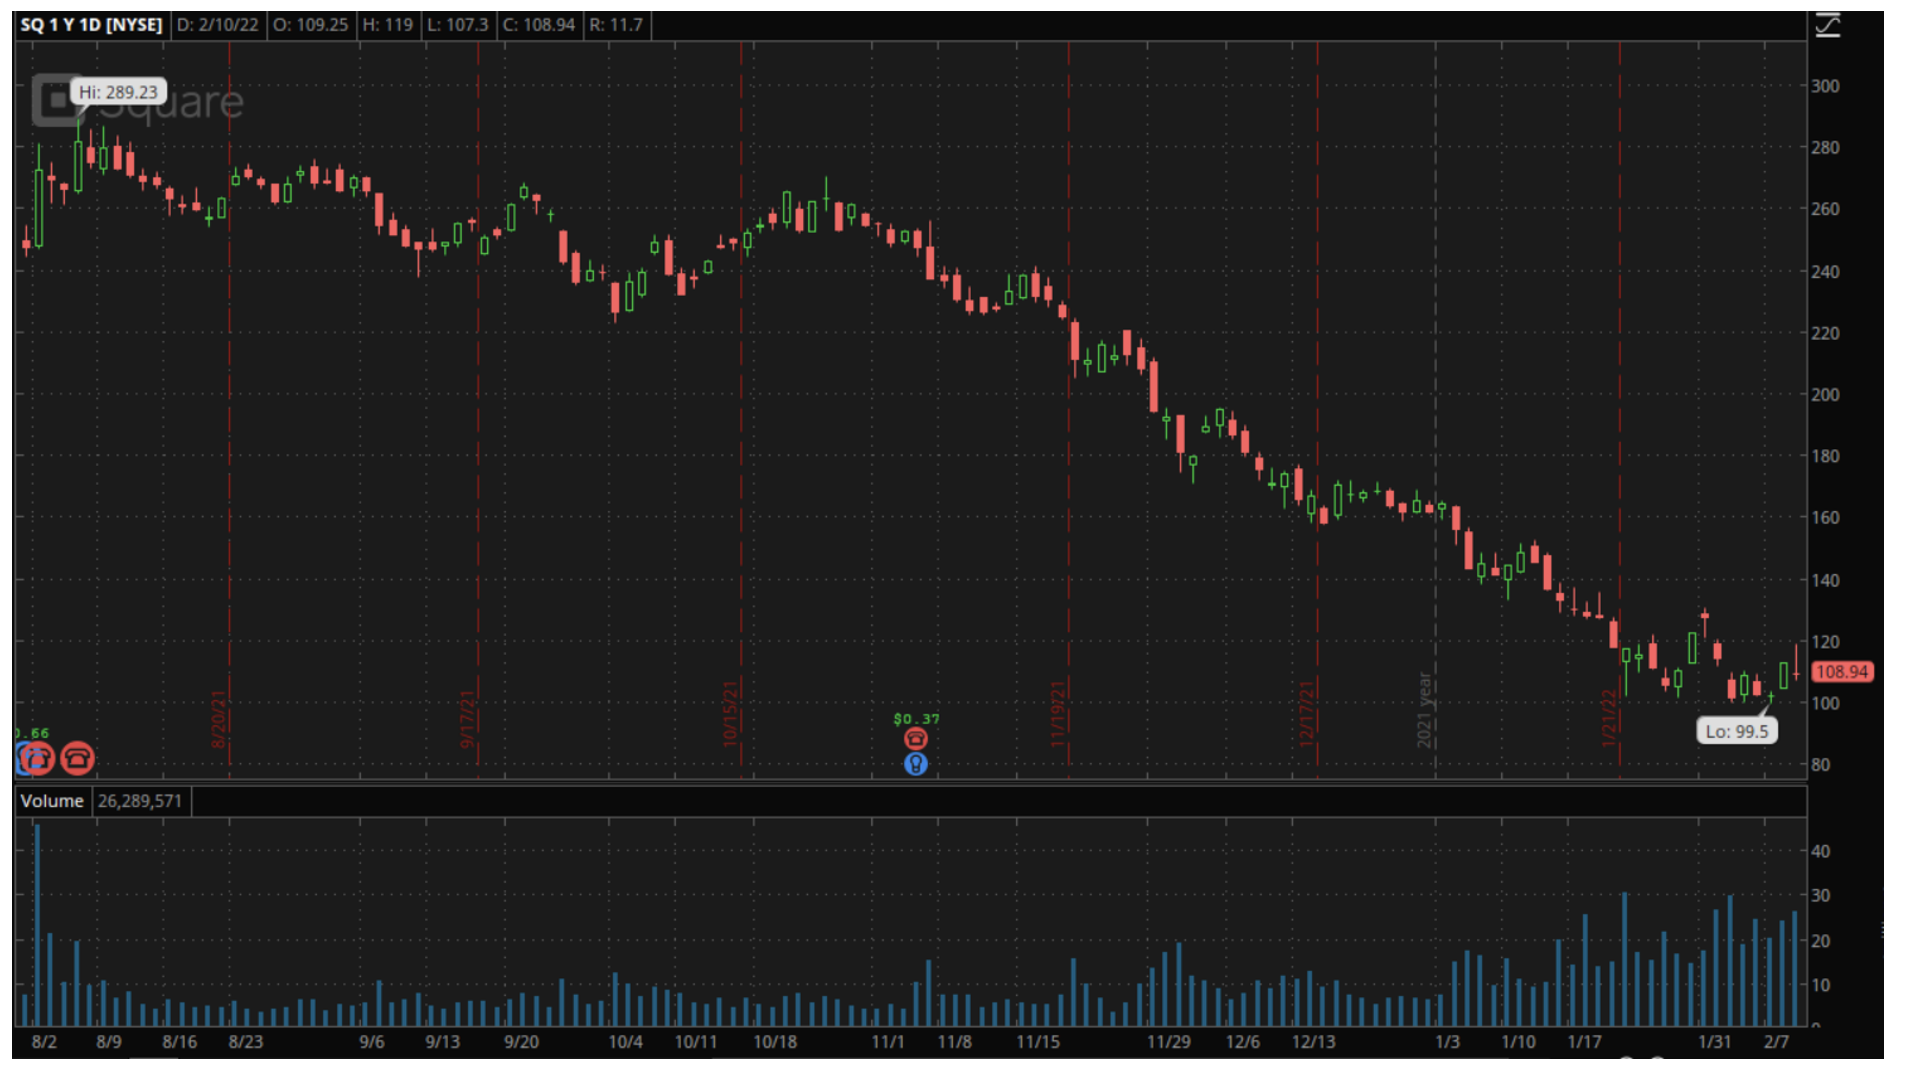Click the Lo: 99.5 price bubble
This screenshot has width=1912, height=1082.
(1736, 731)
